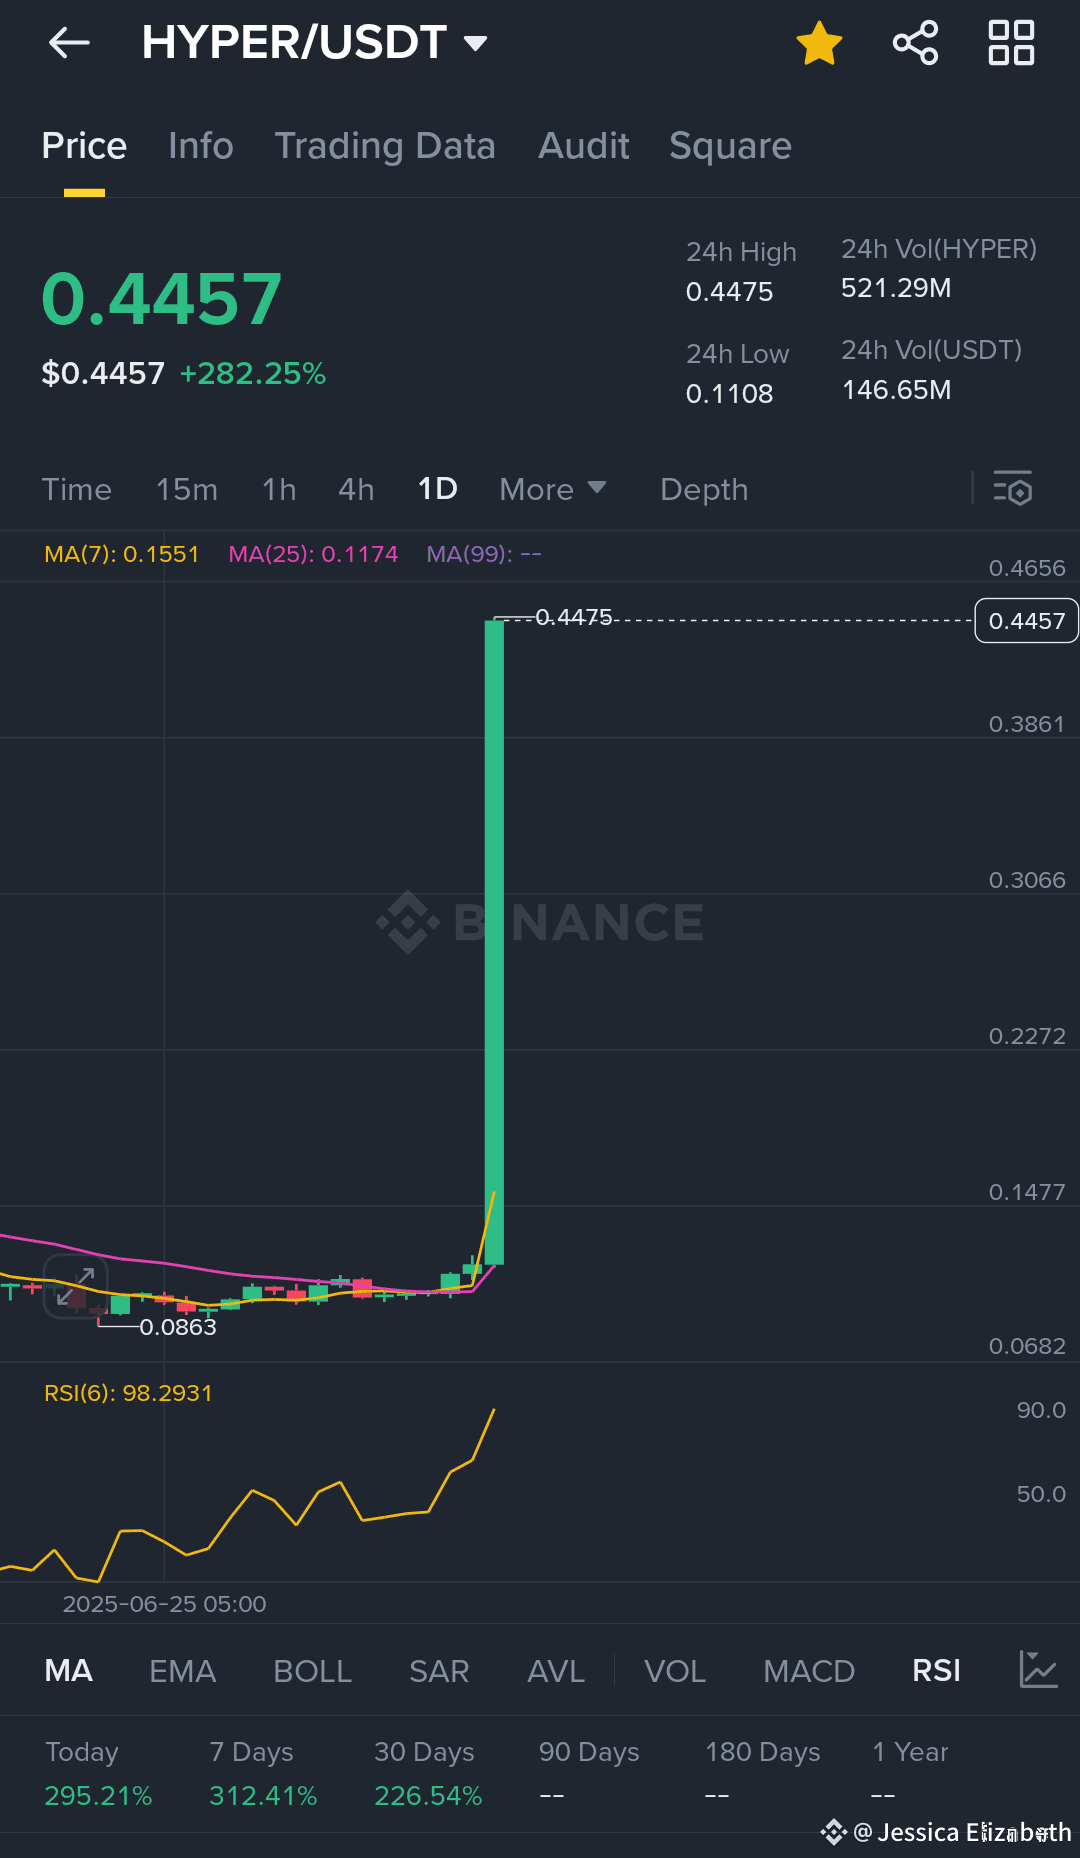This screenshot has height=1858, width=1080.
Task: Click the big 0.4457 price figure
Action: [x=162, y=299]
